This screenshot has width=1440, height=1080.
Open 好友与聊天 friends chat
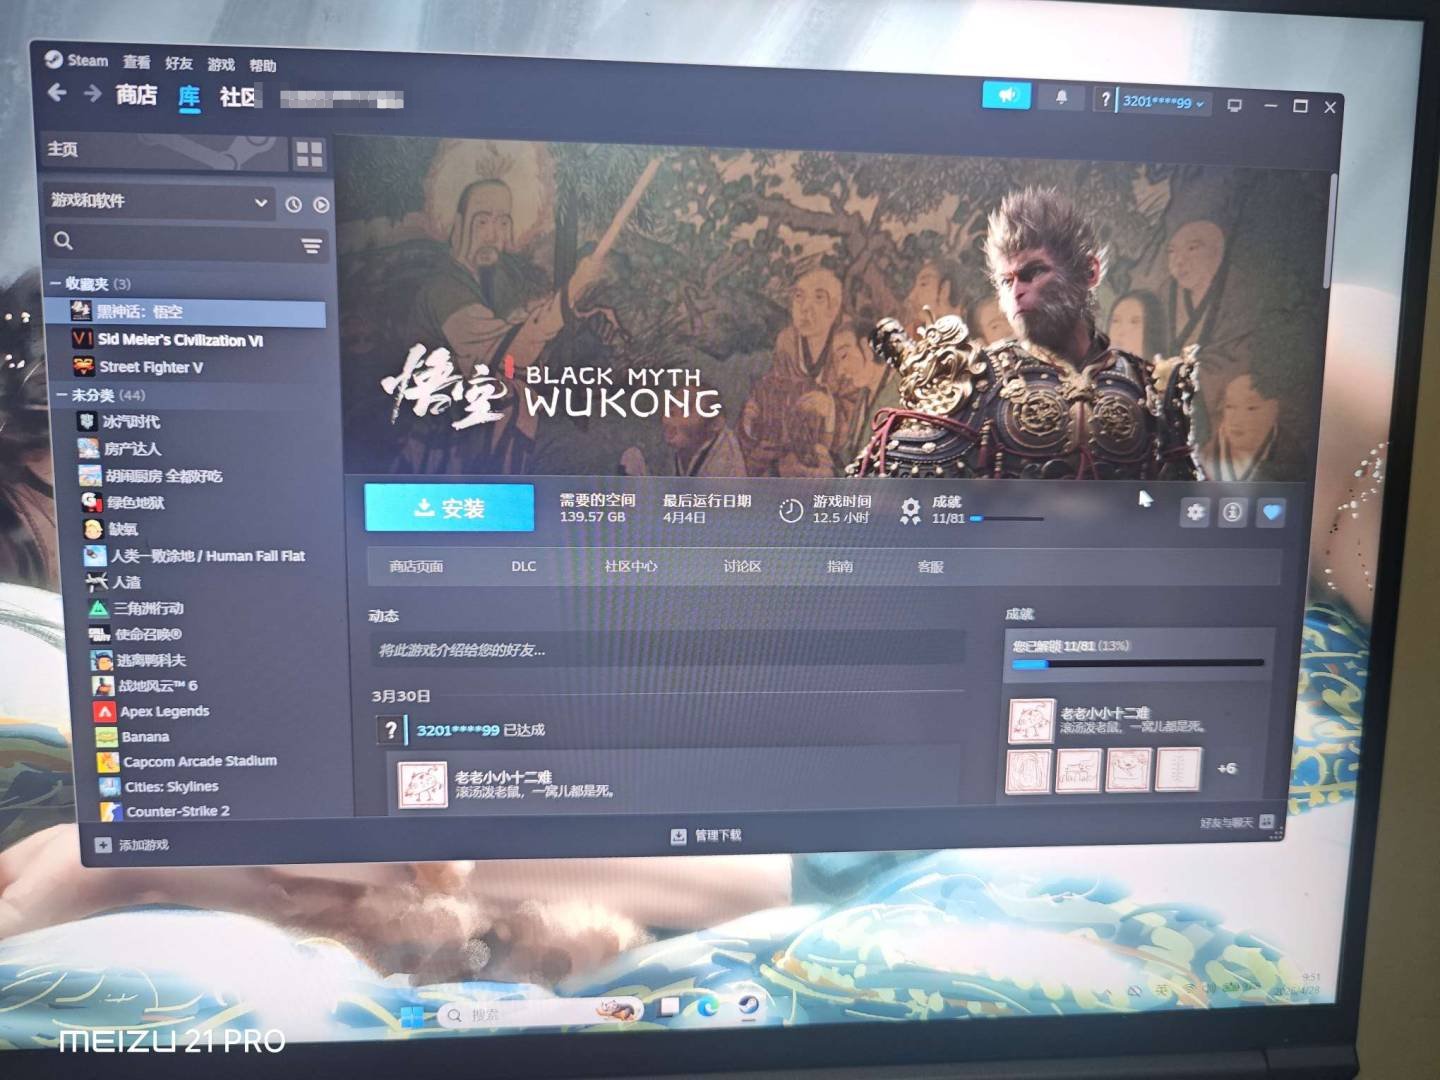tap(1236, 822)
